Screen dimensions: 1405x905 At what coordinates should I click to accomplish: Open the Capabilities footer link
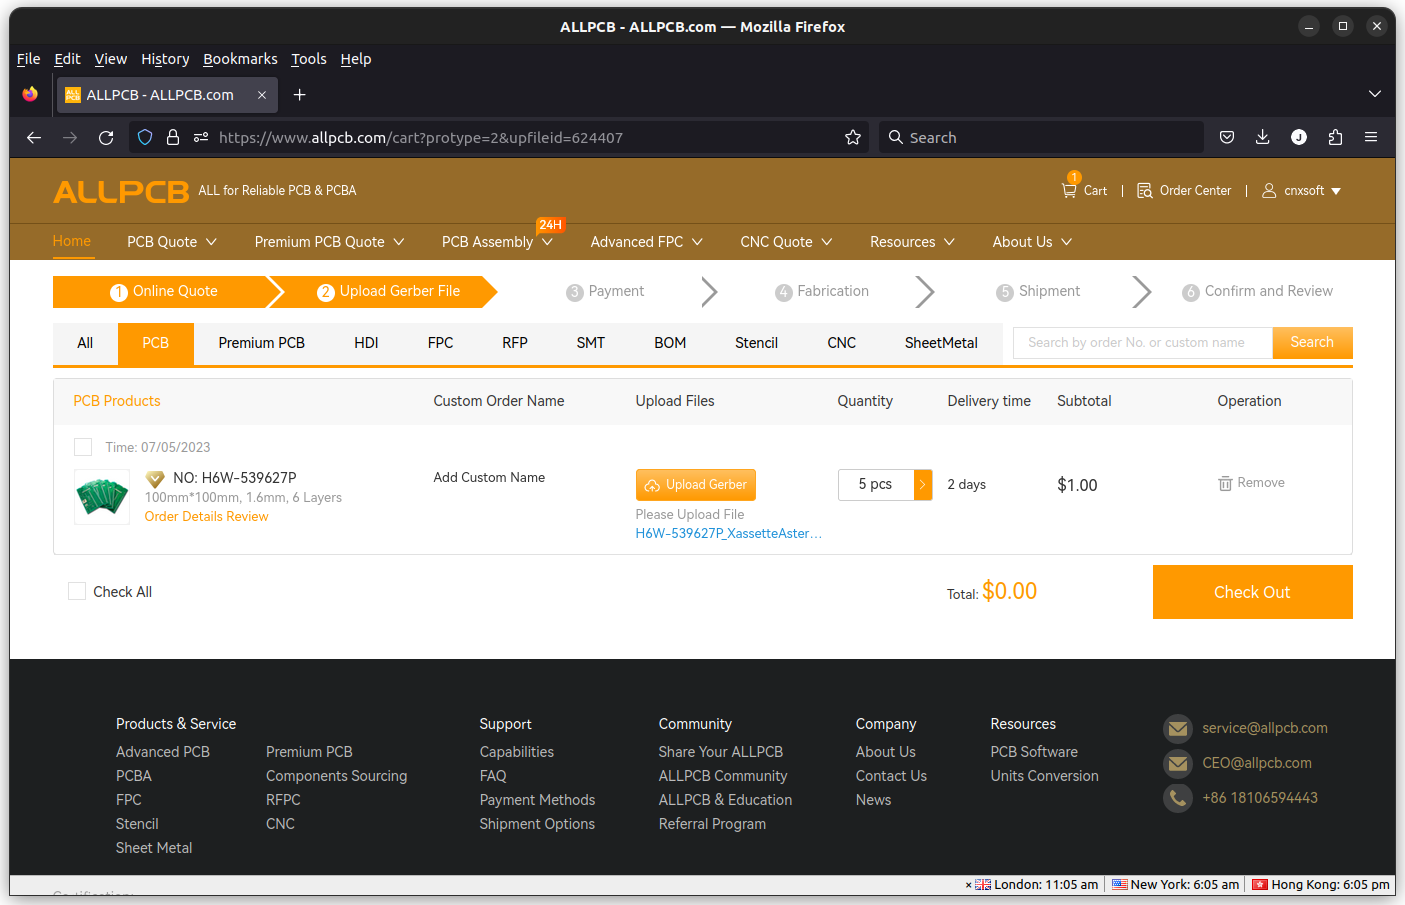pos(516,752)
